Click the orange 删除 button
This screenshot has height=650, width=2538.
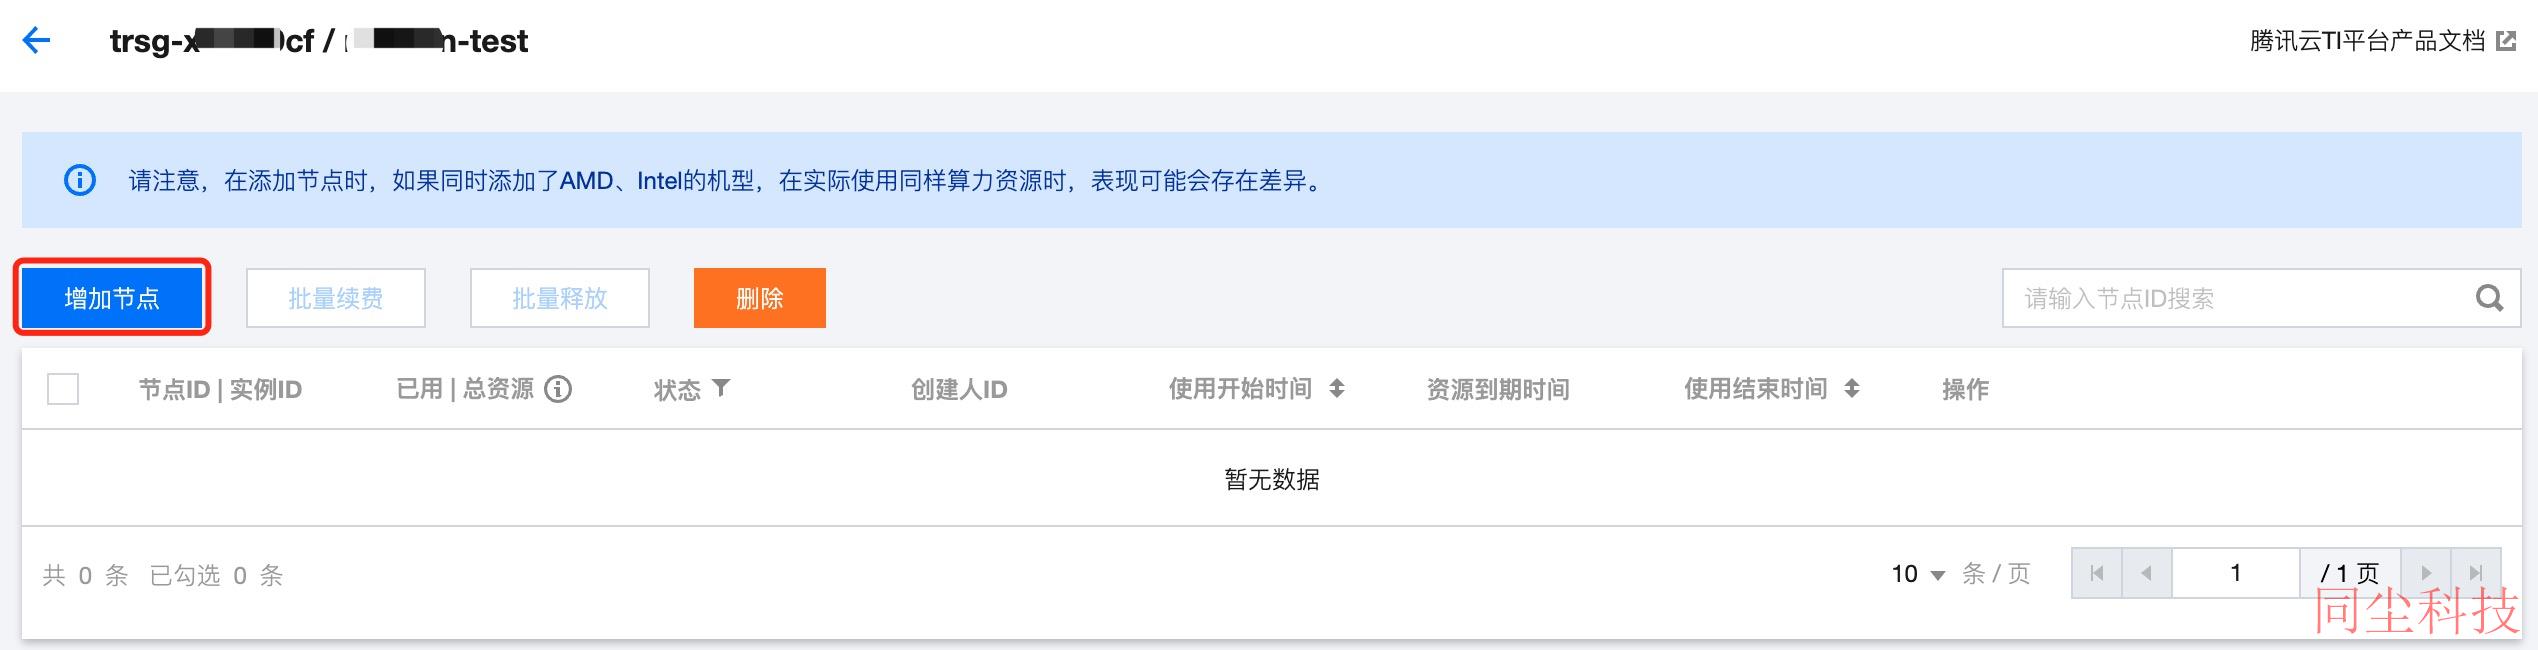tap(760, 298)
